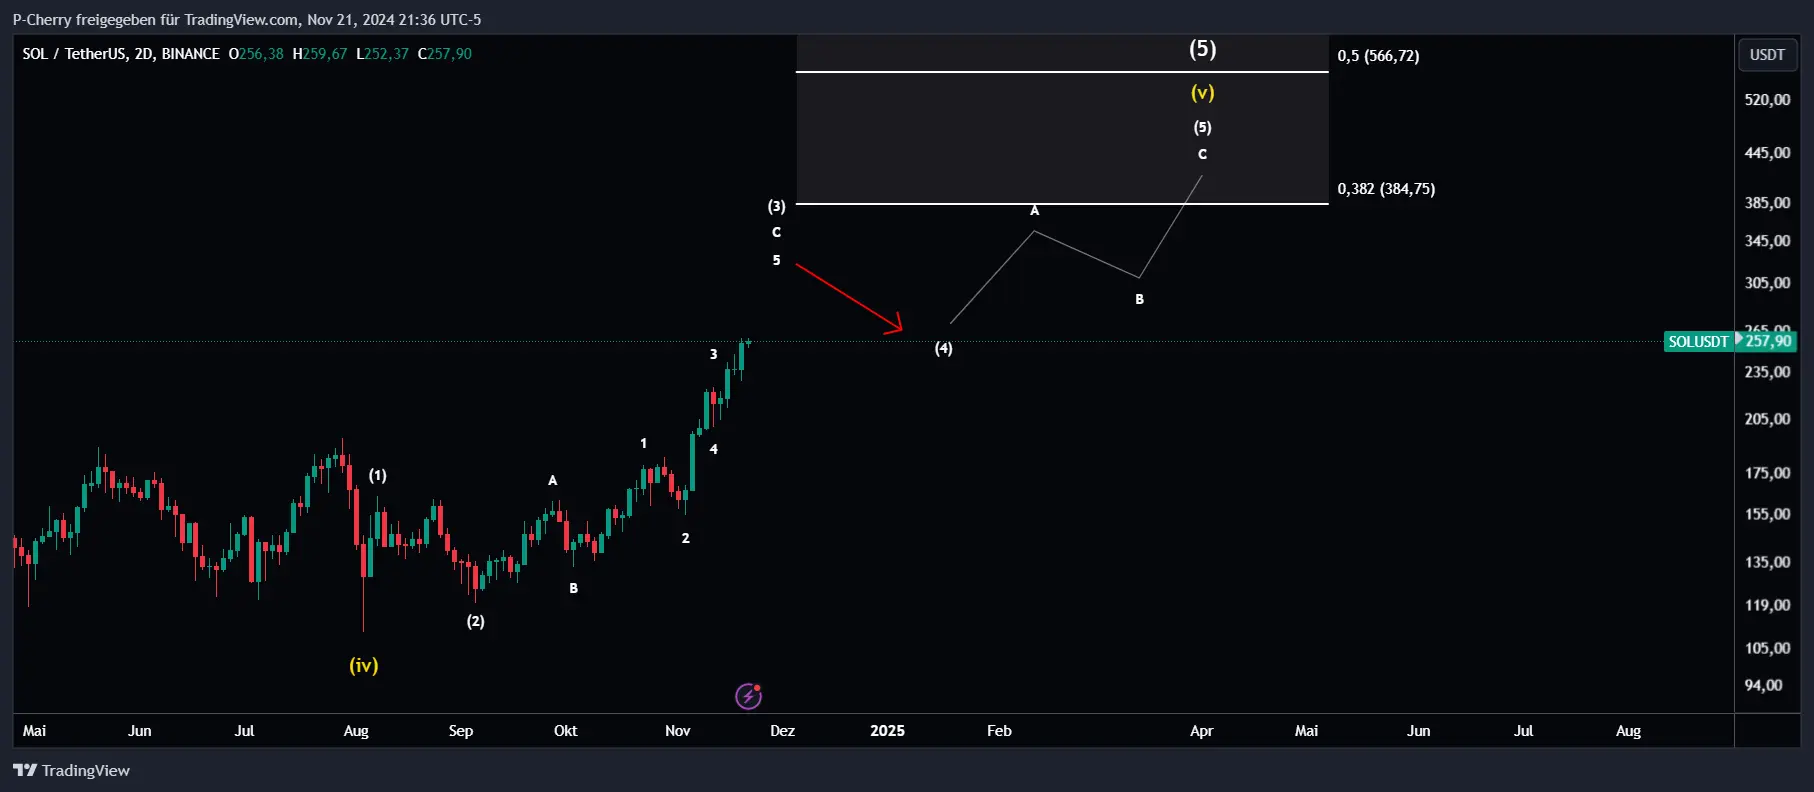Click the 119,00 price axis label
This screenshot has height=792, width=1814.
coord(1767,605)
